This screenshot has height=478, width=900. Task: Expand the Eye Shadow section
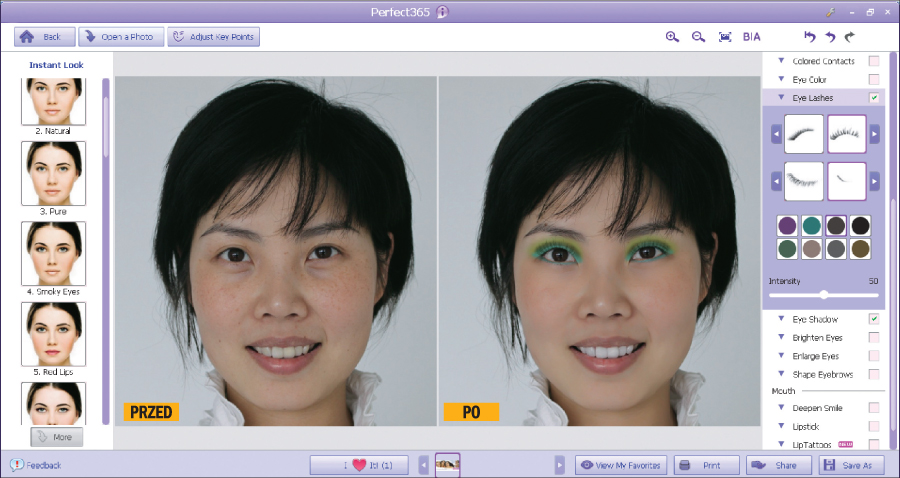coord(780,319)
